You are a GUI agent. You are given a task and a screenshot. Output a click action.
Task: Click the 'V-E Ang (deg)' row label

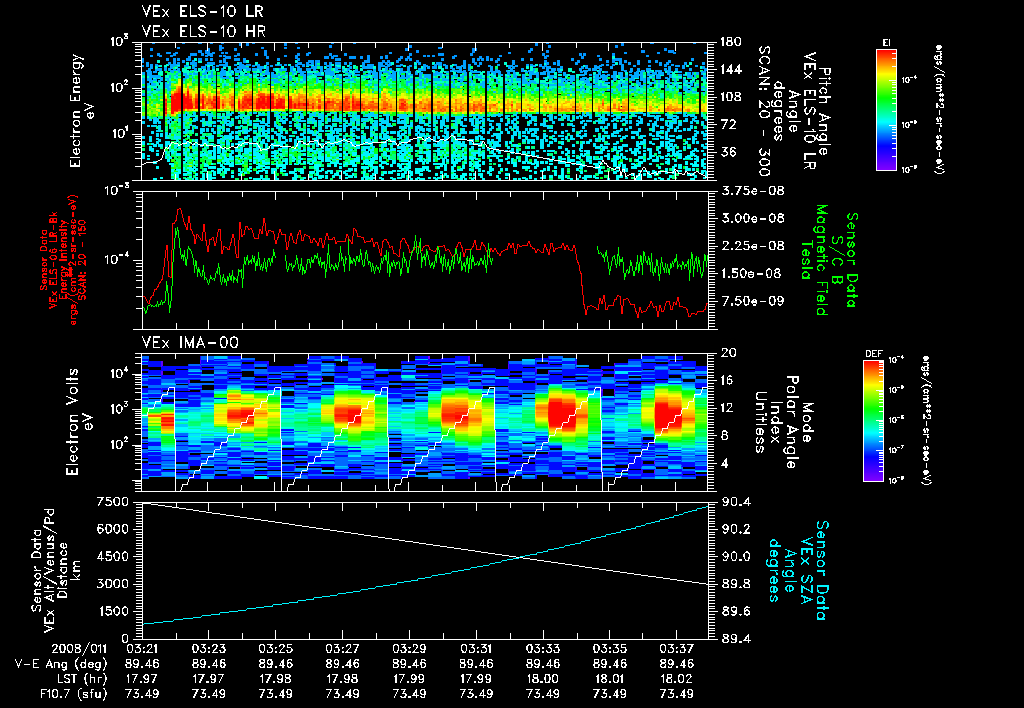tap(61, 664)
